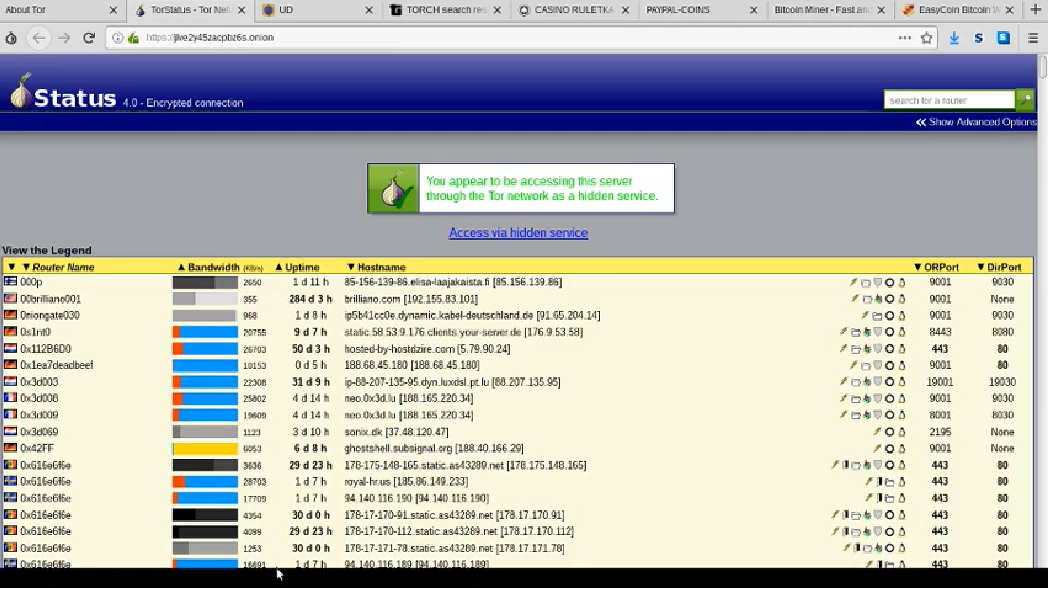This screenshot has width=1051, height=590.
Task: Open router 000p details
Action: point(31,282)
